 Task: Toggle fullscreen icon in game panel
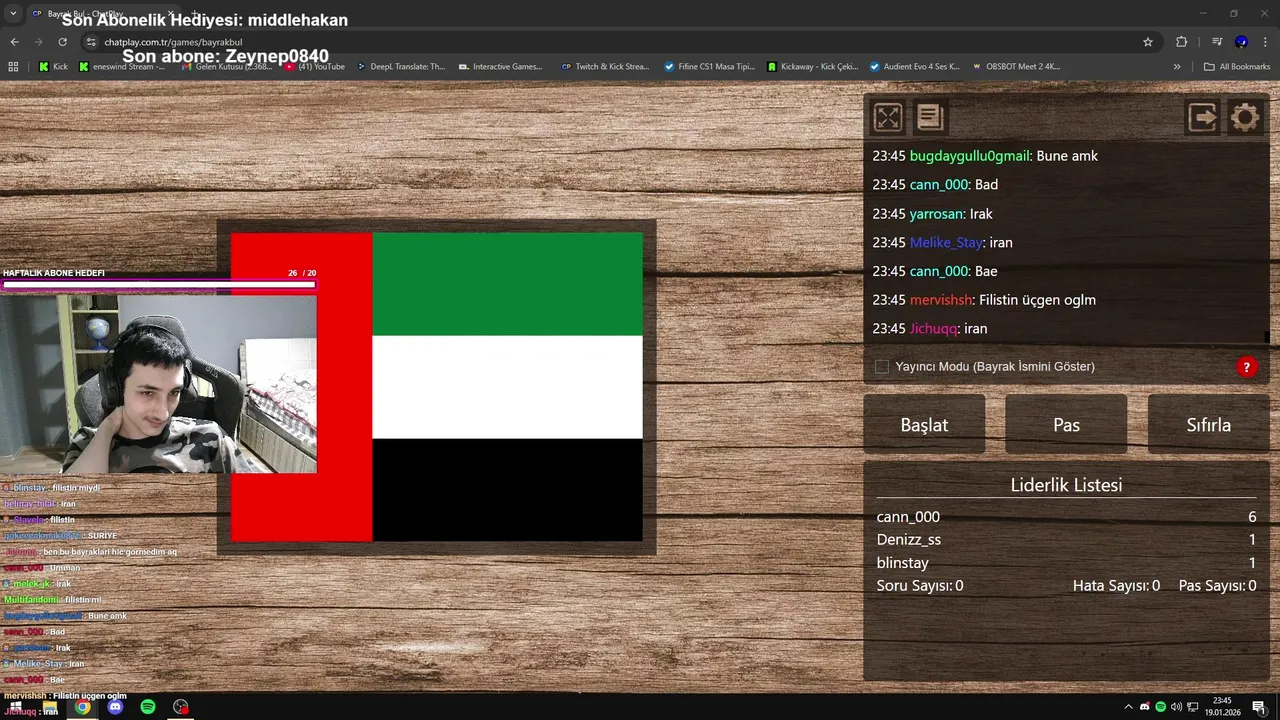click(x=888, y=117)
